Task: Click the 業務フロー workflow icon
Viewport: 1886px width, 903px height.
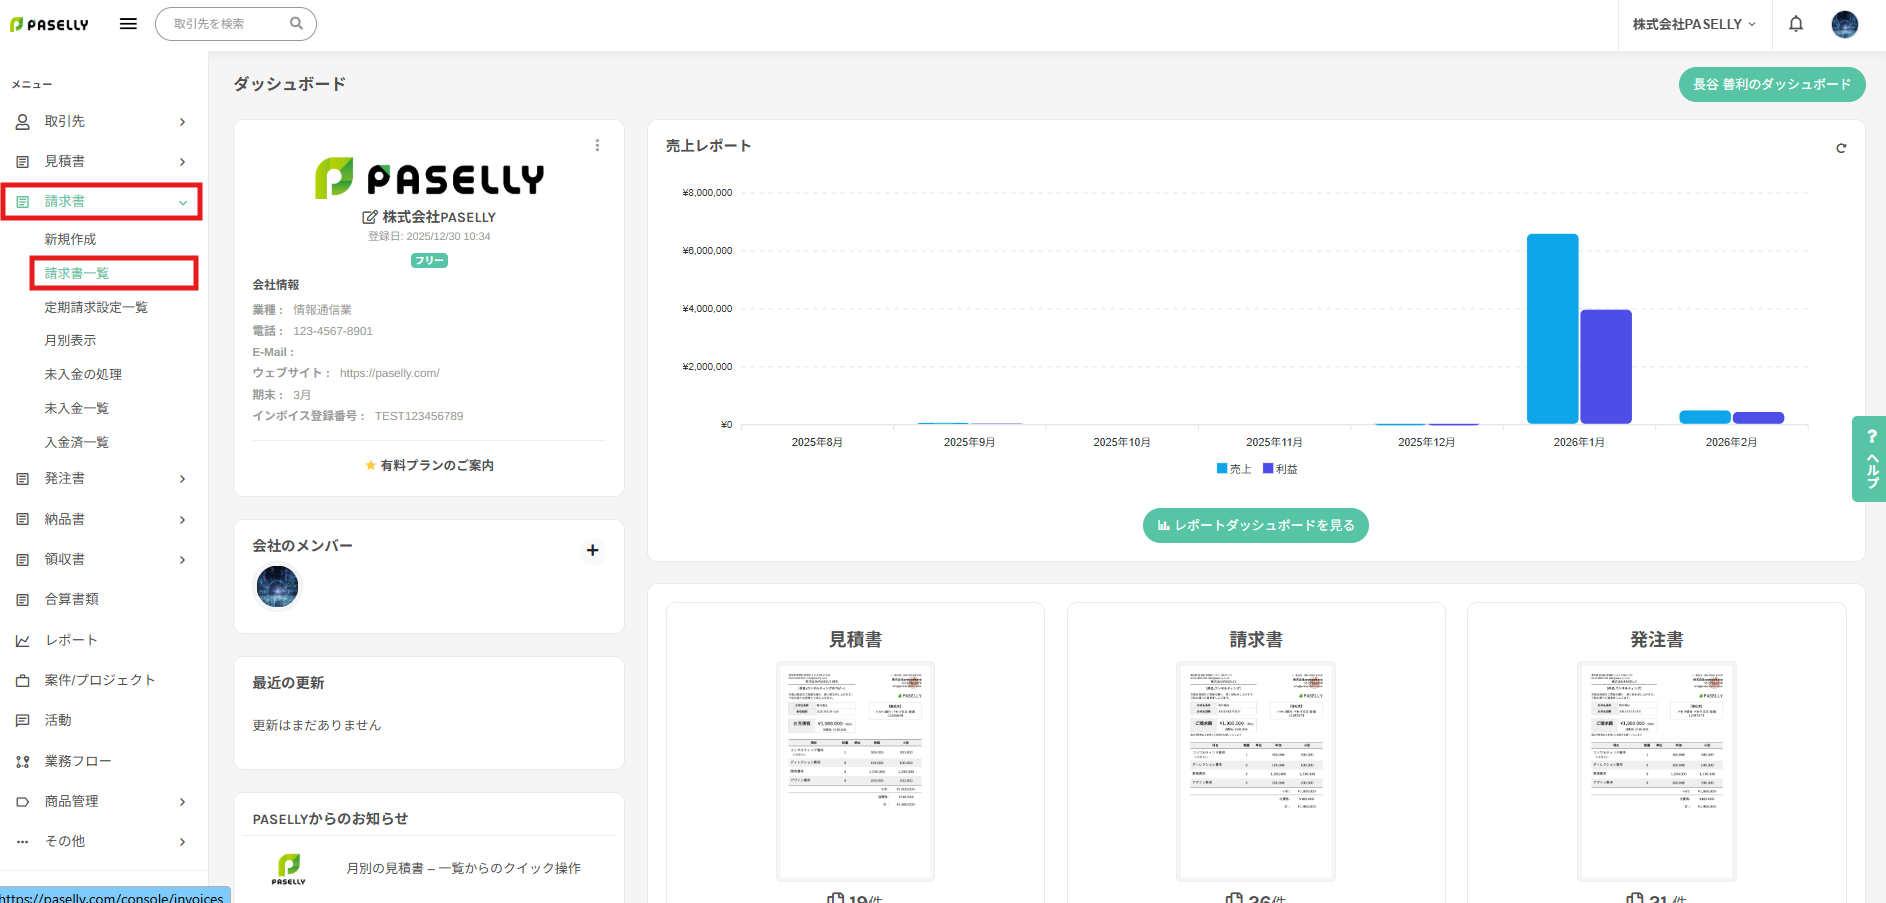Action: coord(22,762)
